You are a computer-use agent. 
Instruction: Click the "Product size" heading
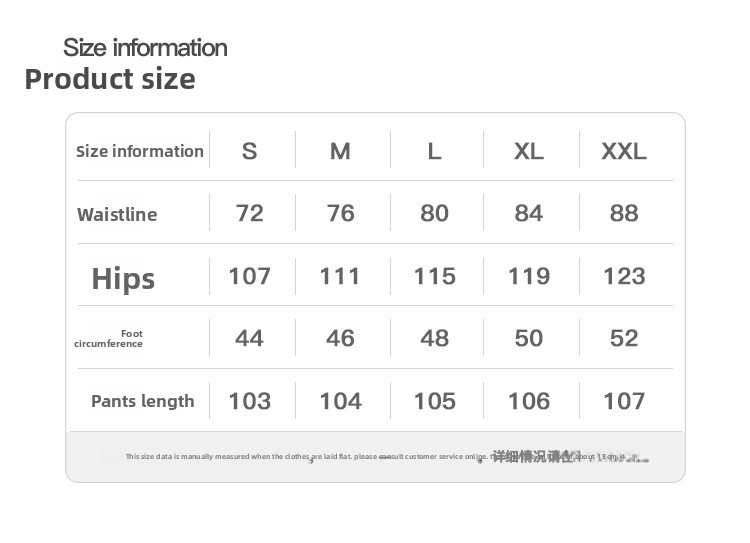(x=110, y=79)
